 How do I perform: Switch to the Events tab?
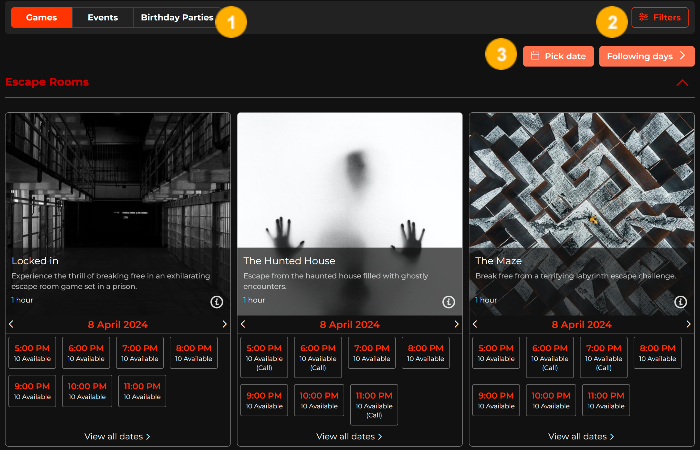coord(102,18)
